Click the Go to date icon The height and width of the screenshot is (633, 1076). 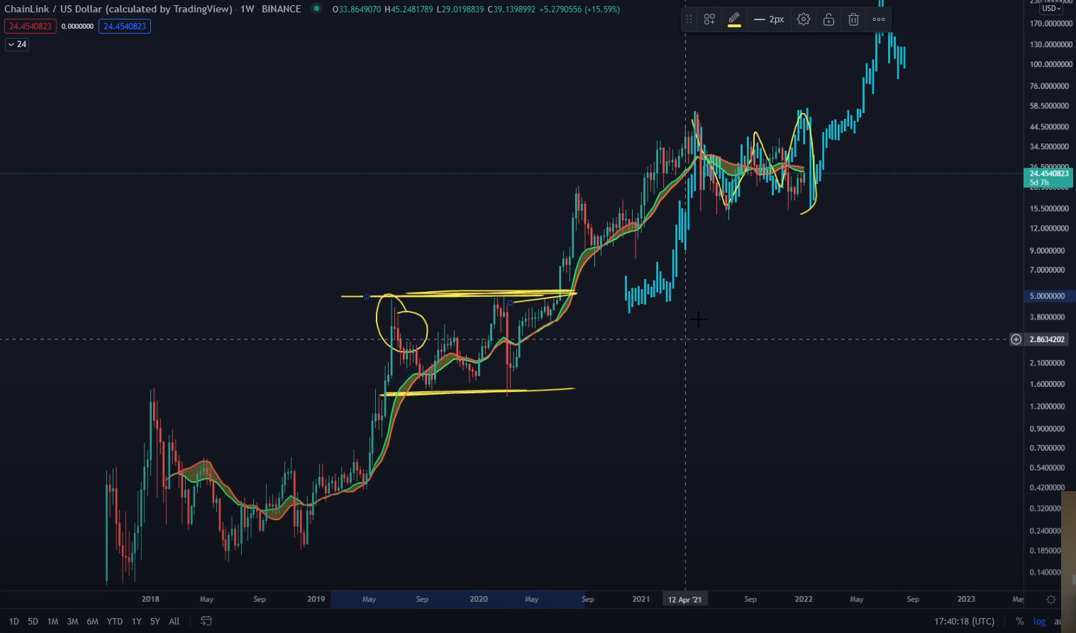click(x=206, y=621)
